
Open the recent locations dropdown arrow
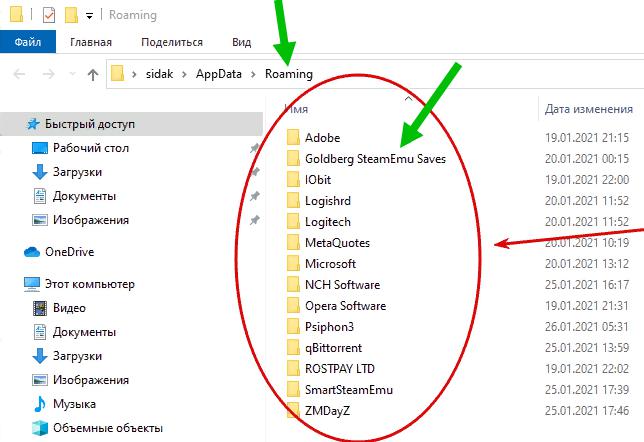[x=73, y=74]
